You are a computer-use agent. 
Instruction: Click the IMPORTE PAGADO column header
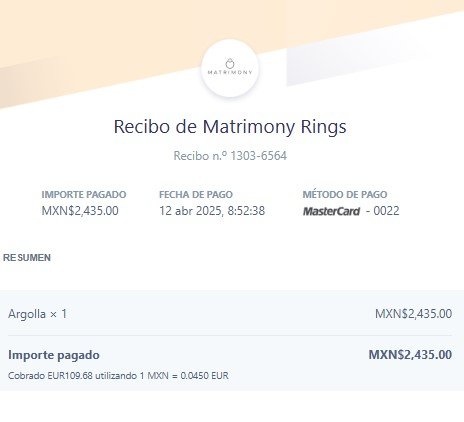click(84, 195)
